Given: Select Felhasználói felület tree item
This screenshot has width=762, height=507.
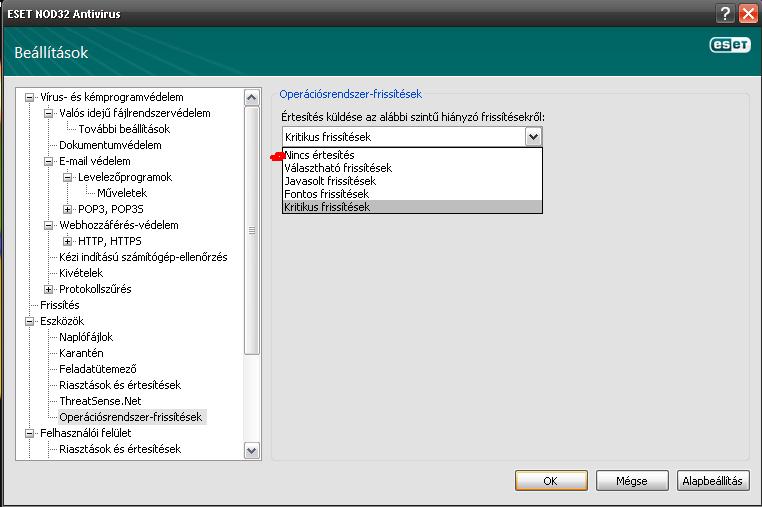Looking at the screenshot, I should point(86,433).
